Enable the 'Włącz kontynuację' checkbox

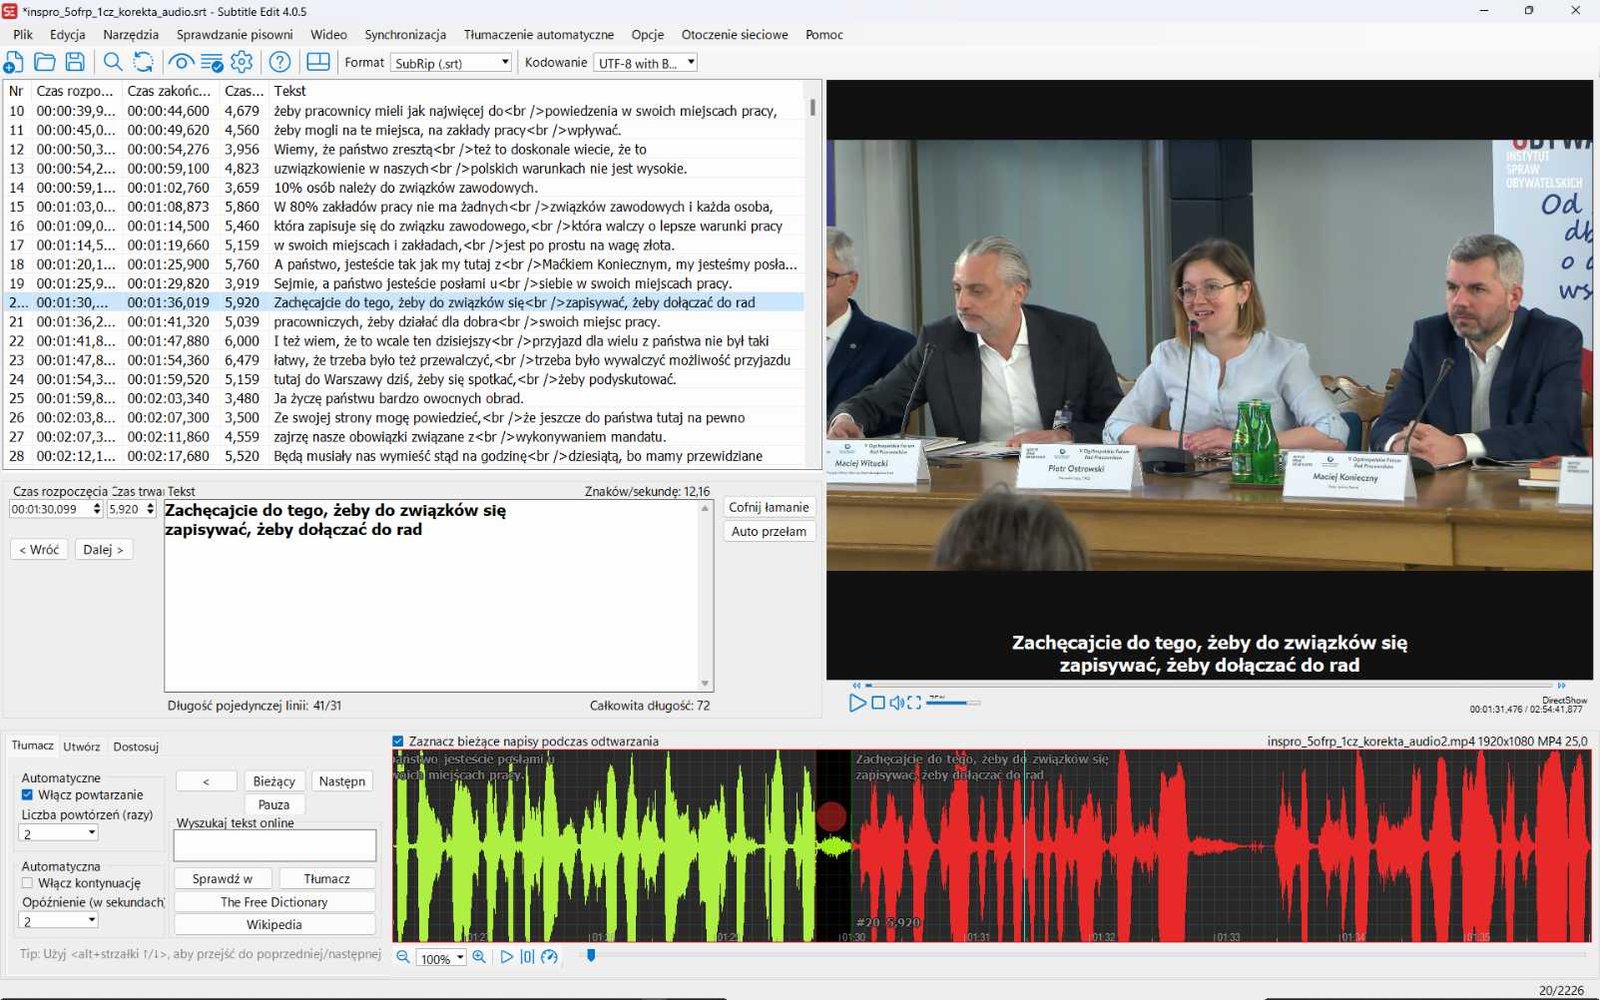(x=27, y=883)
